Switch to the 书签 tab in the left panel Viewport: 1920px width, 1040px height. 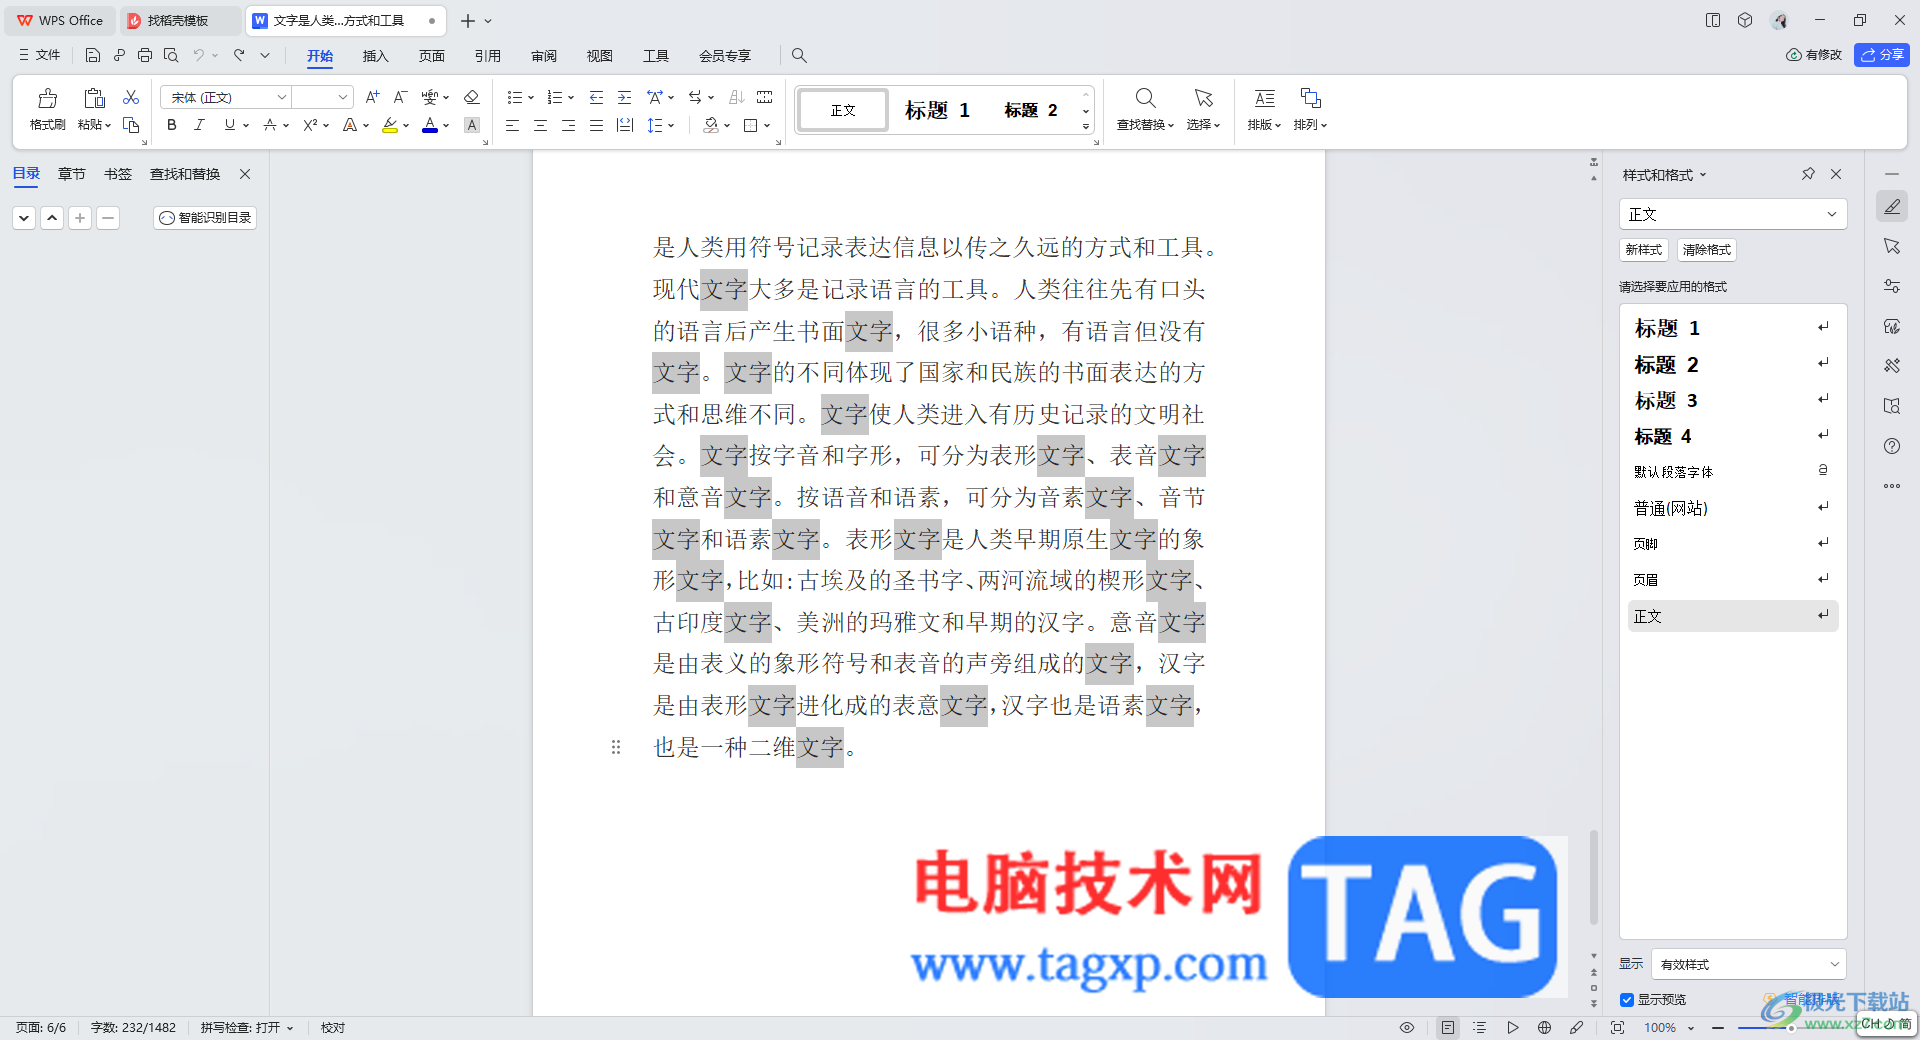[x=118, y=174]
